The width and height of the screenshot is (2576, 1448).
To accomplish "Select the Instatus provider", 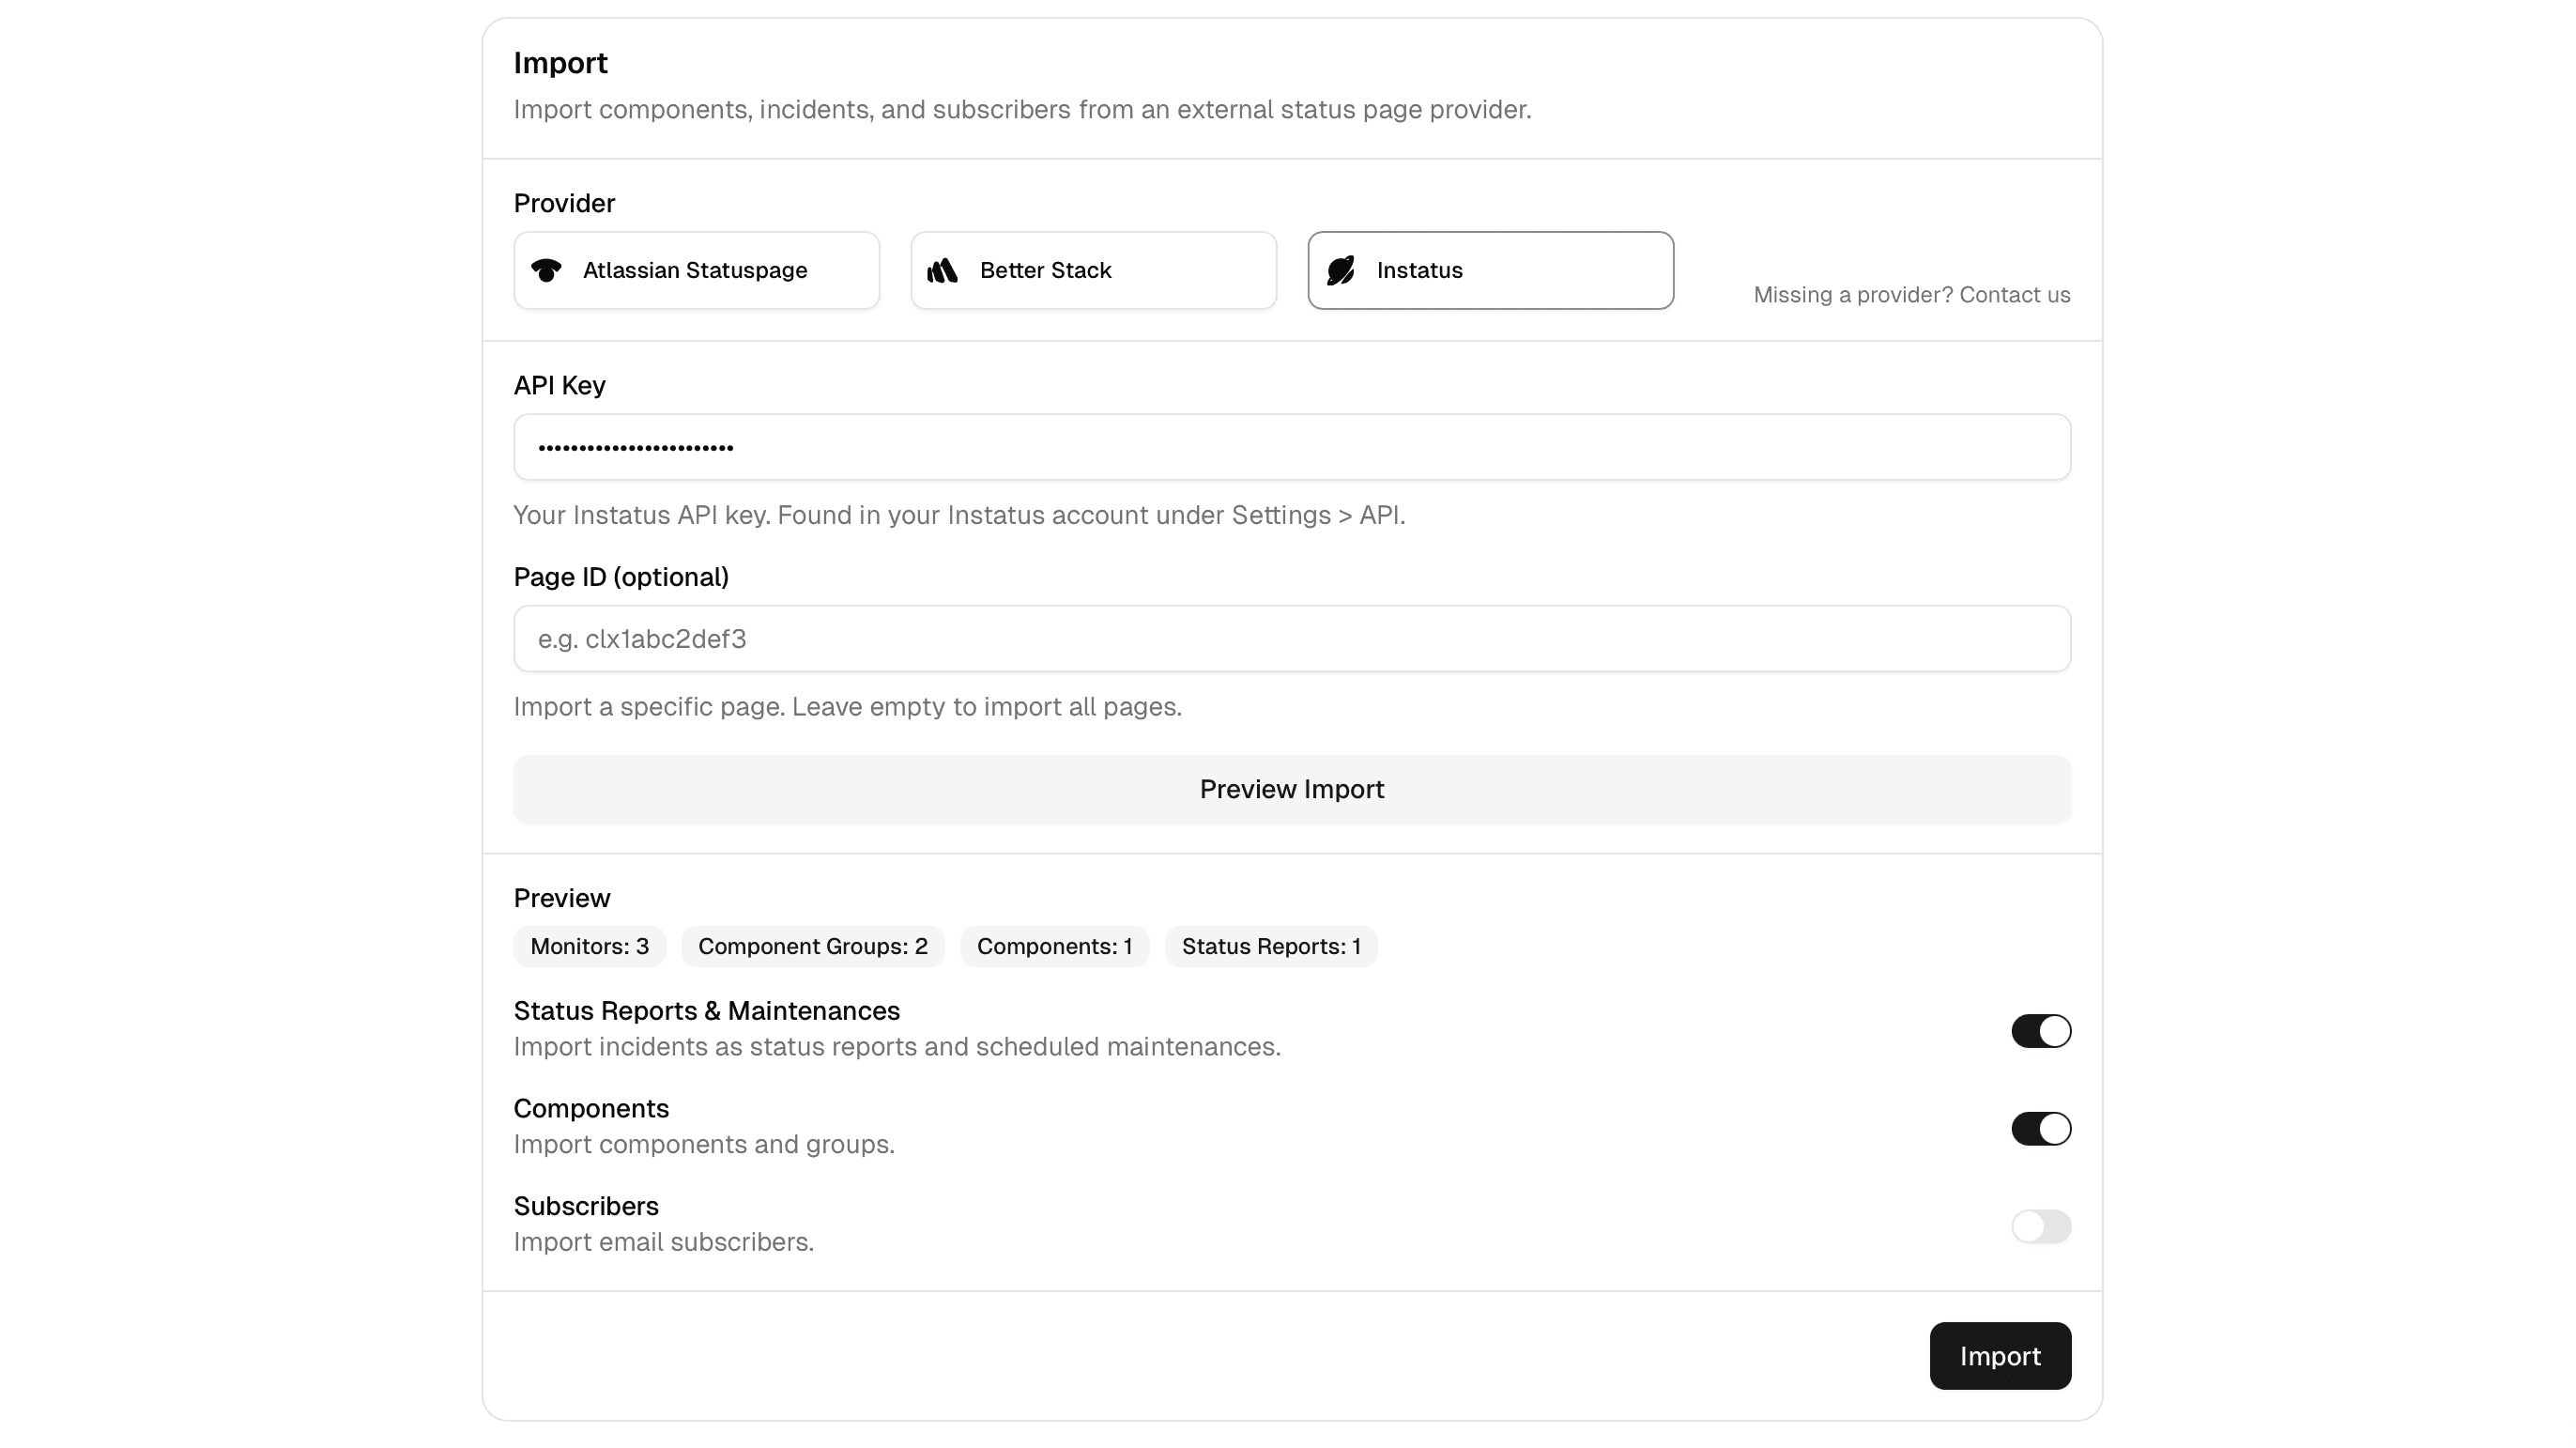I will click(x=1490, y=269).
